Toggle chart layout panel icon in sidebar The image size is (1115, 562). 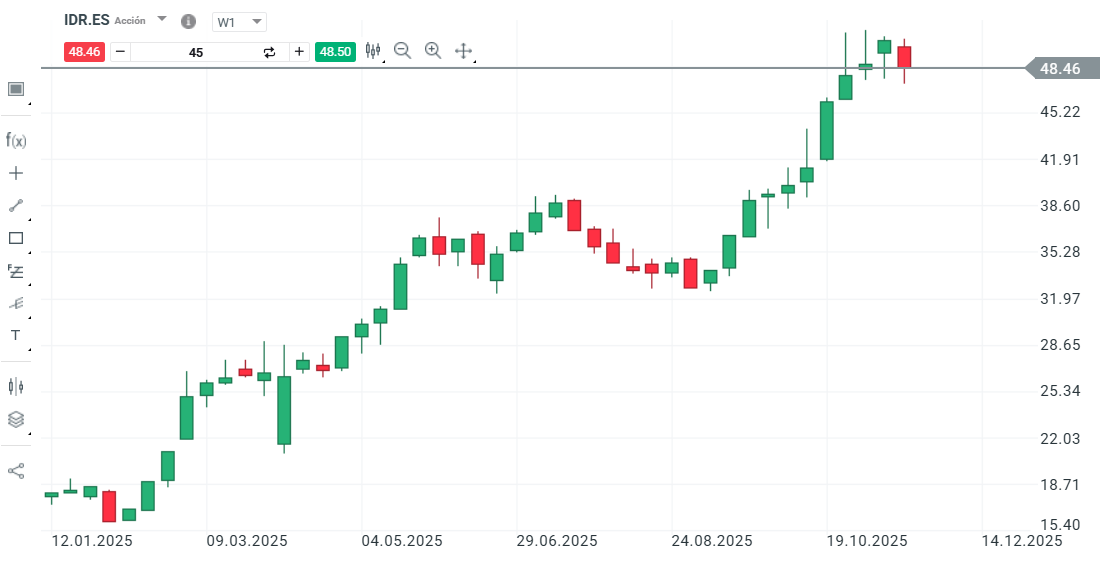point(16,89)
